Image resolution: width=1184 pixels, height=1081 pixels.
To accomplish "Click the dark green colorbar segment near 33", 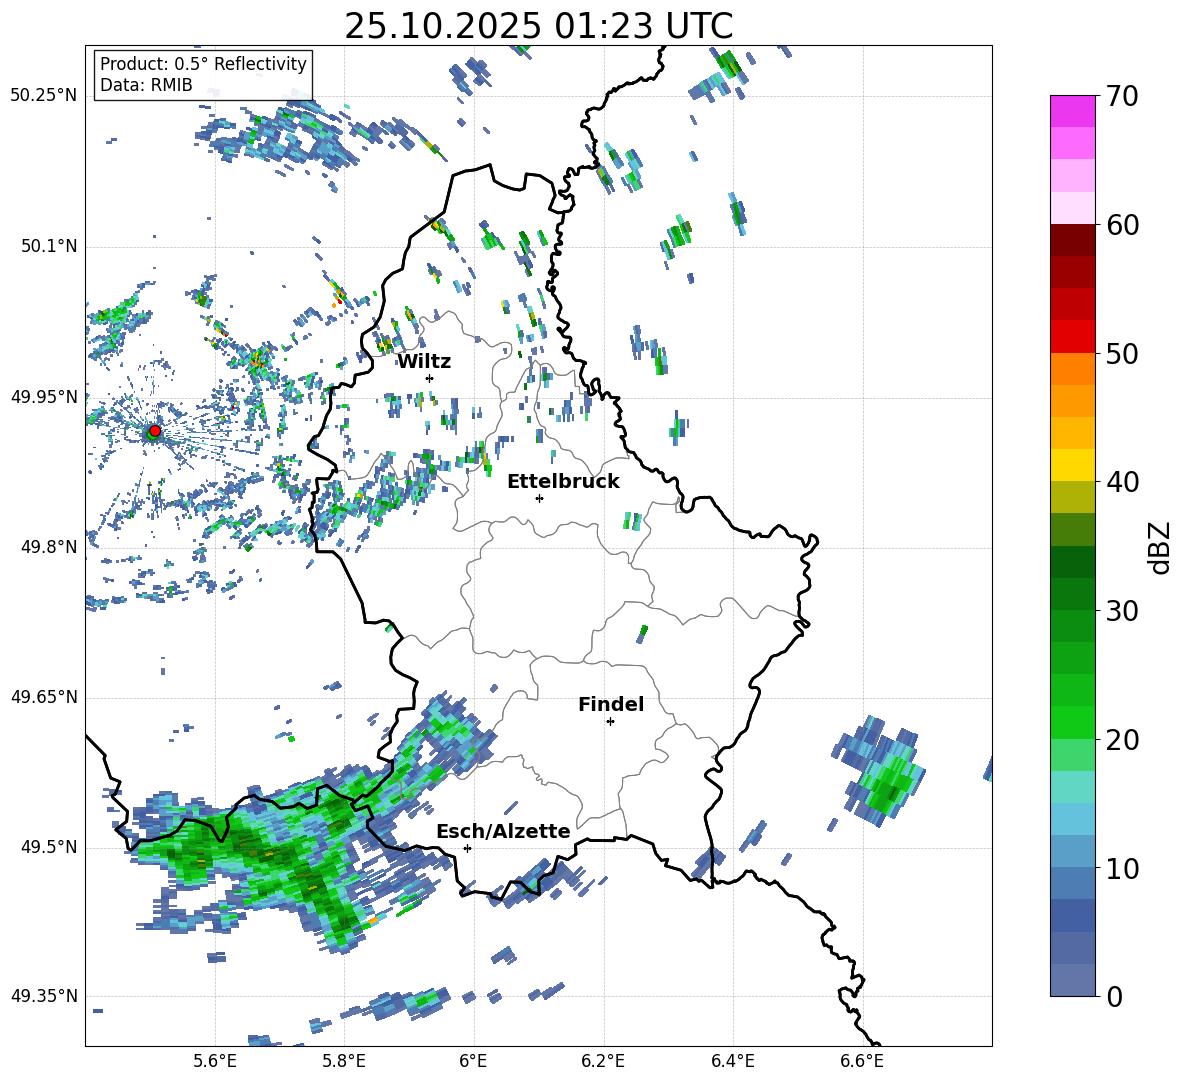I will coord(1073,562).
